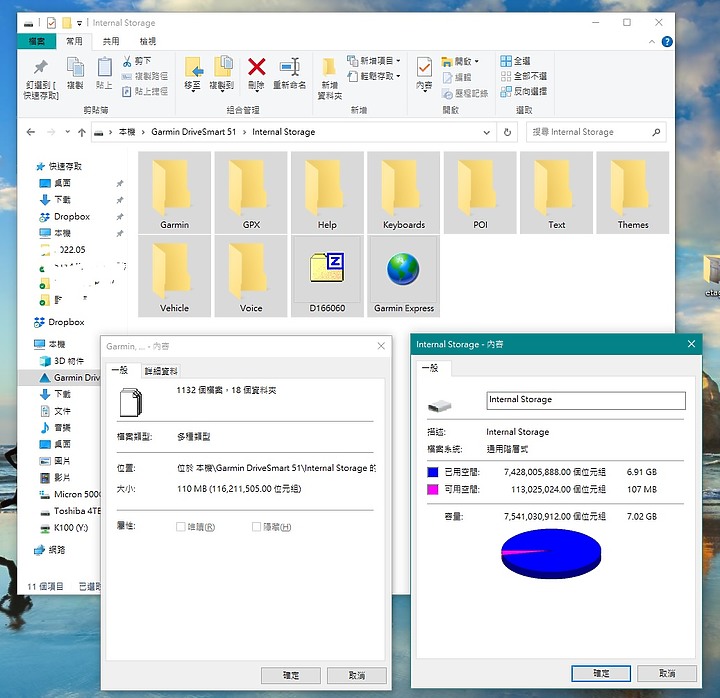Click the Cut scissors icon

point(127,61)
